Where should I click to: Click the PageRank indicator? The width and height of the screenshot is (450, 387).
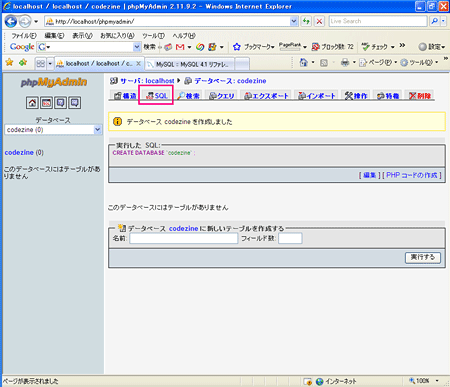click(290, 46)
